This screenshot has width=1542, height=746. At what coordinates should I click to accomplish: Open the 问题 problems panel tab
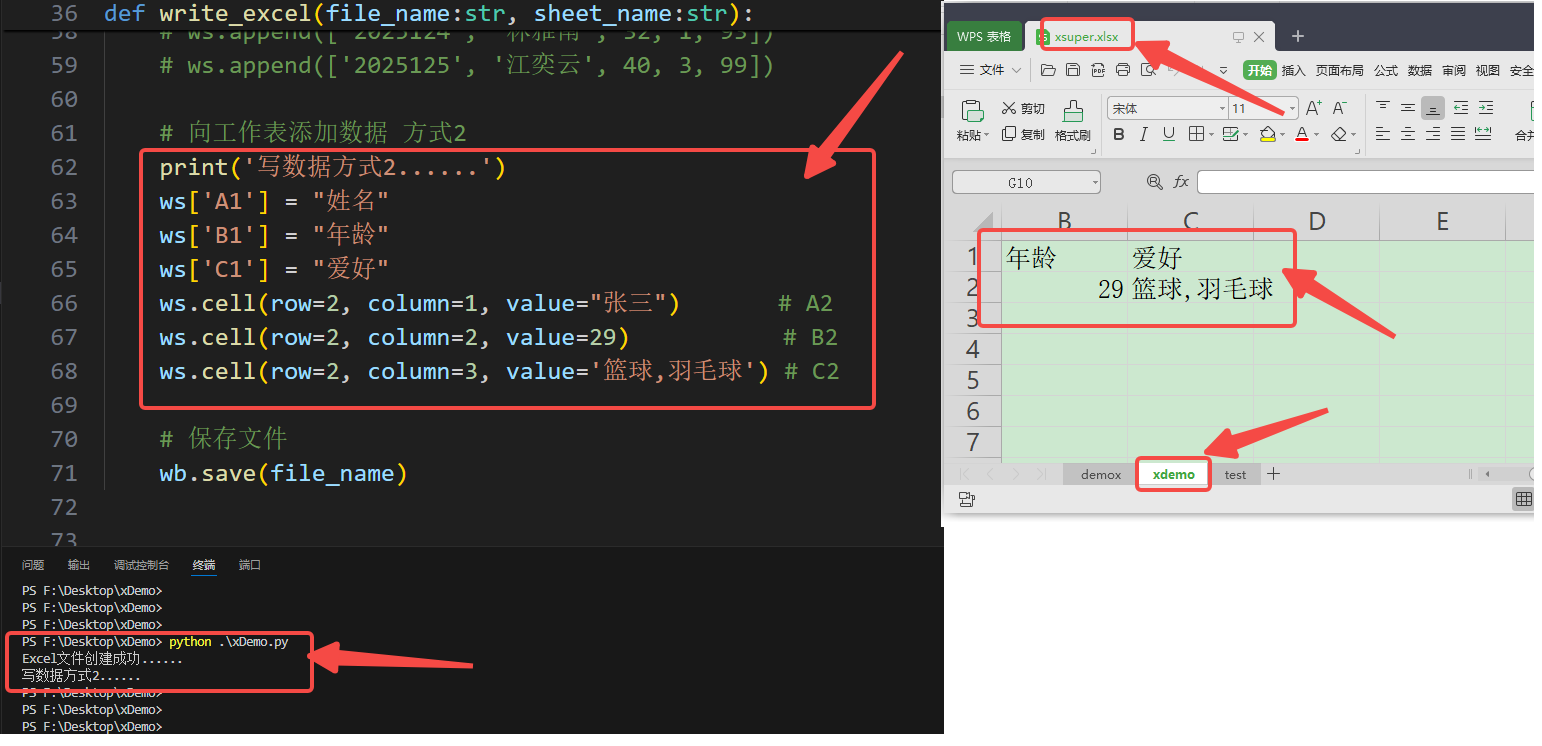33,565
